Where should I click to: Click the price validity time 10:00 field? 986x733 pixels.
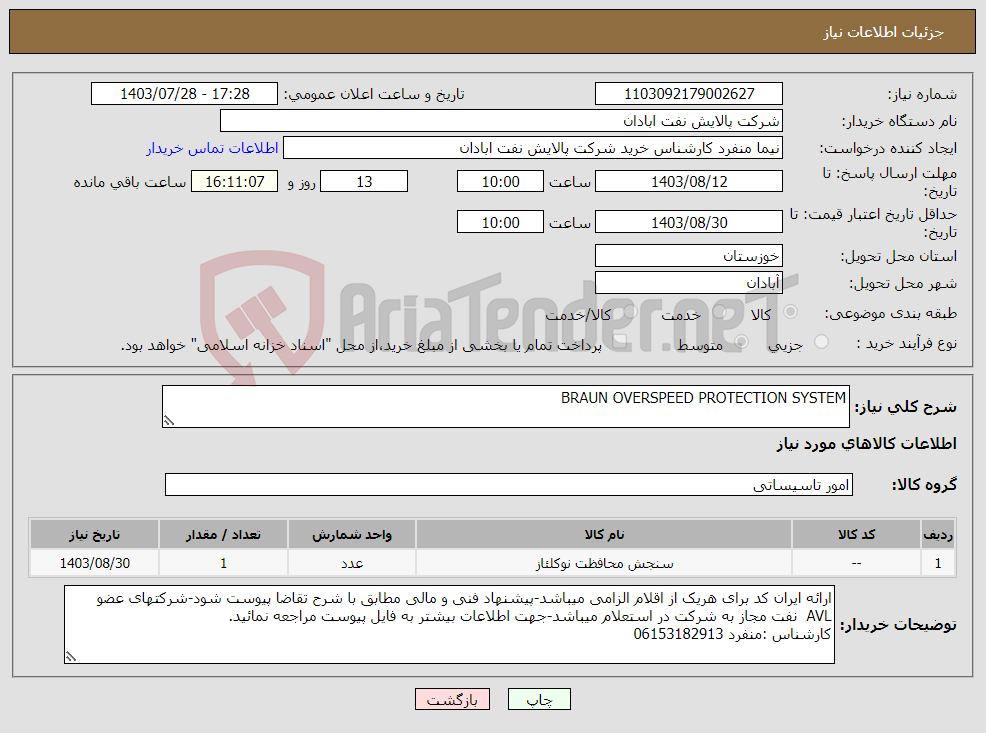coord(500,222)
